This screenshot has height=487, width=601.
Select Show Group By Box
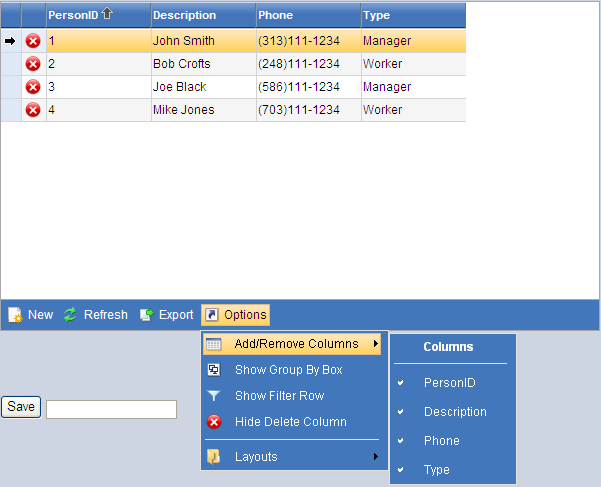[x=288, y=370]
